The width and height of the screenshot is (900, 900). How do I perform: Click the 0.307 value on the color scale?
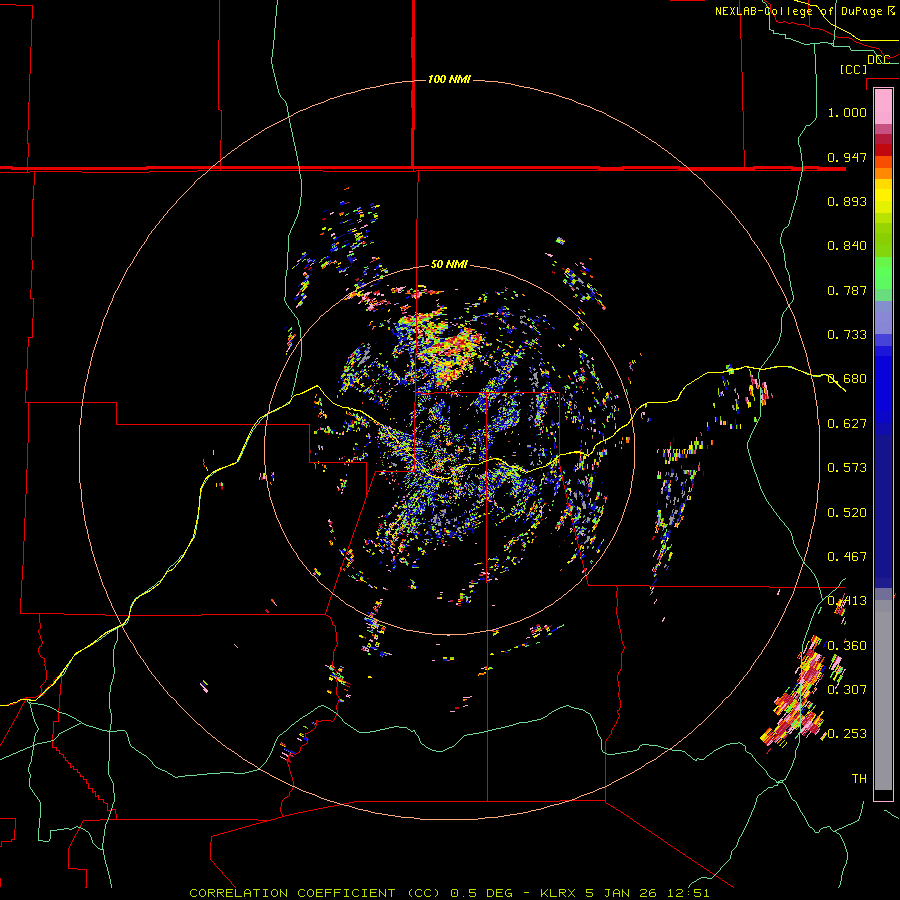pos(847,690)
